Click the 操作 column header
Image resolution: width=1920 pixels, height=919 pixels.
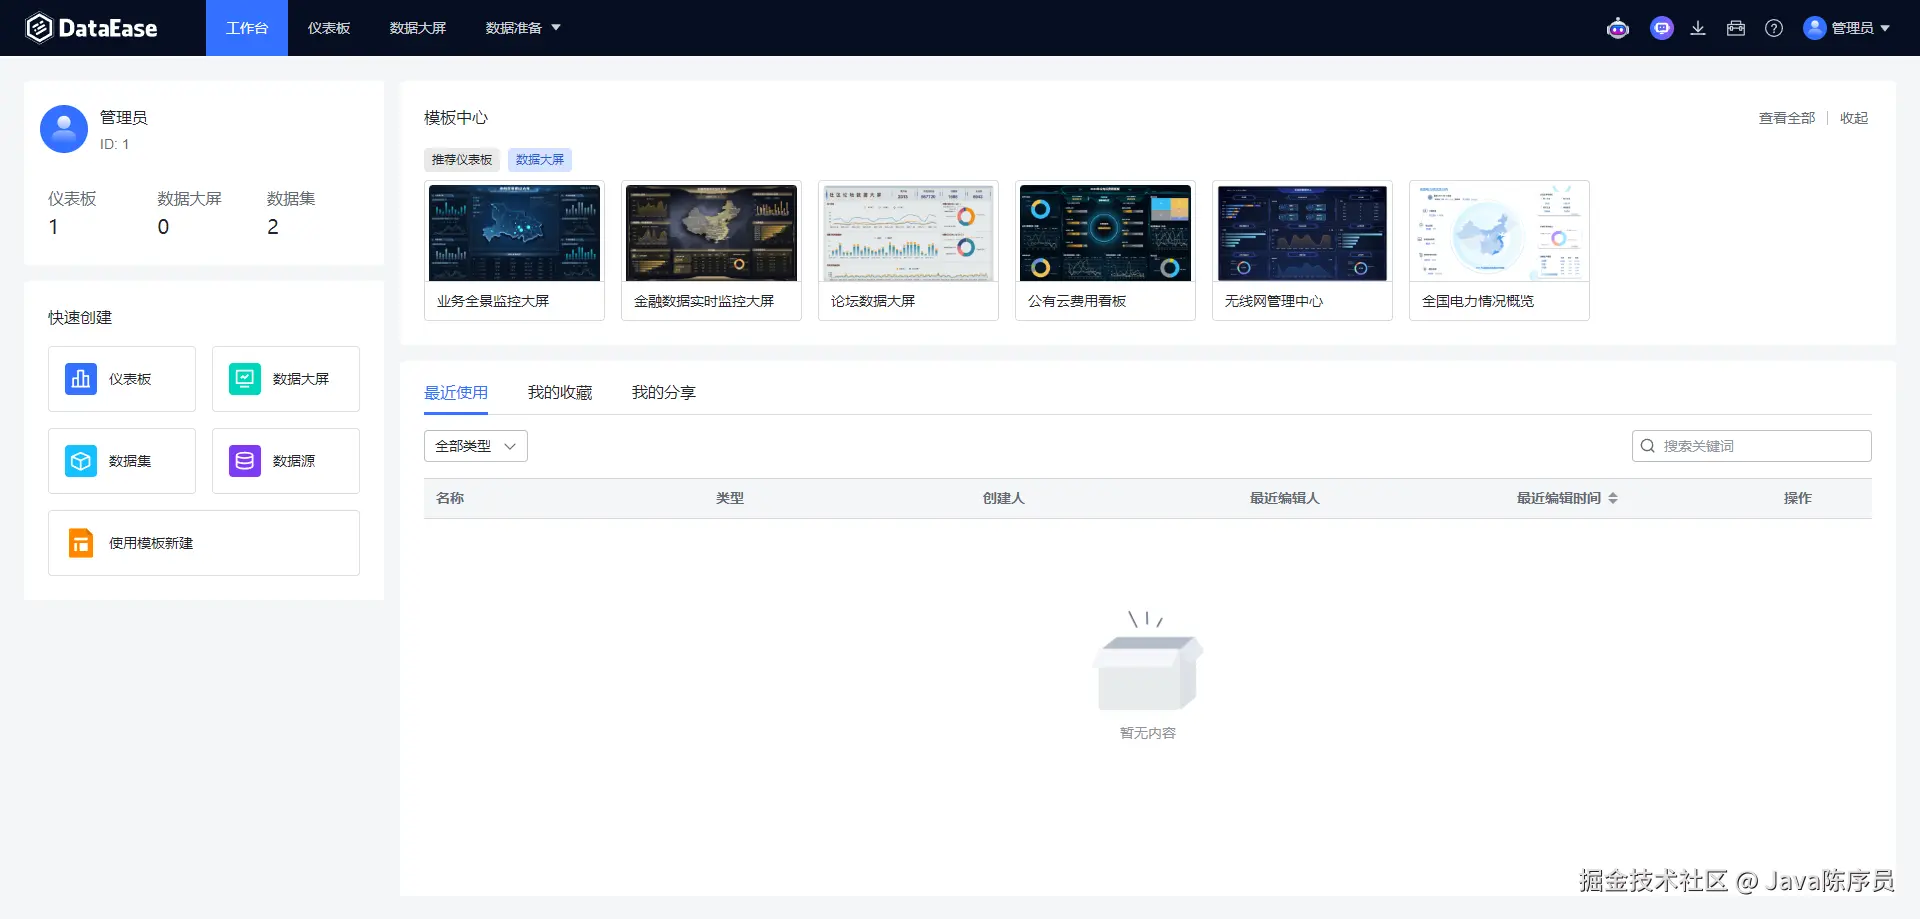click(x=1798, y=498)
